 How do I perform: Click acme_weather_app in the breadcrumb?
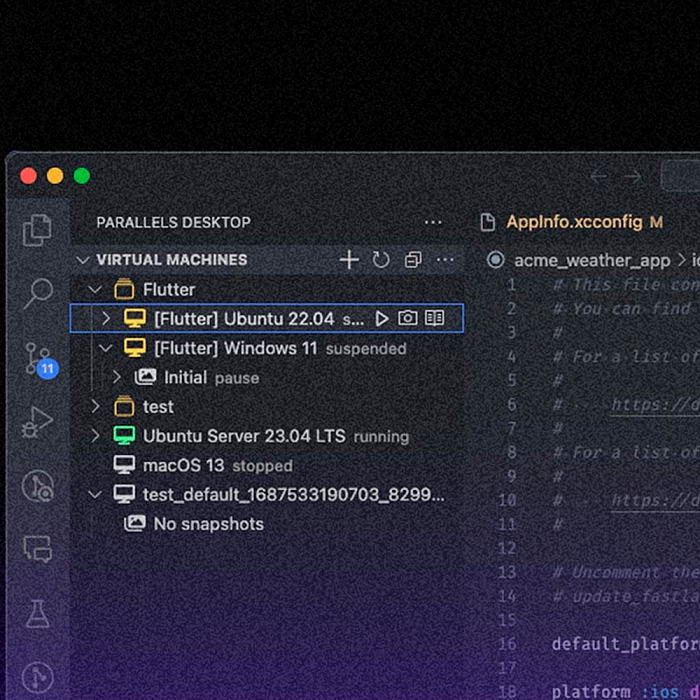(591, 260)
